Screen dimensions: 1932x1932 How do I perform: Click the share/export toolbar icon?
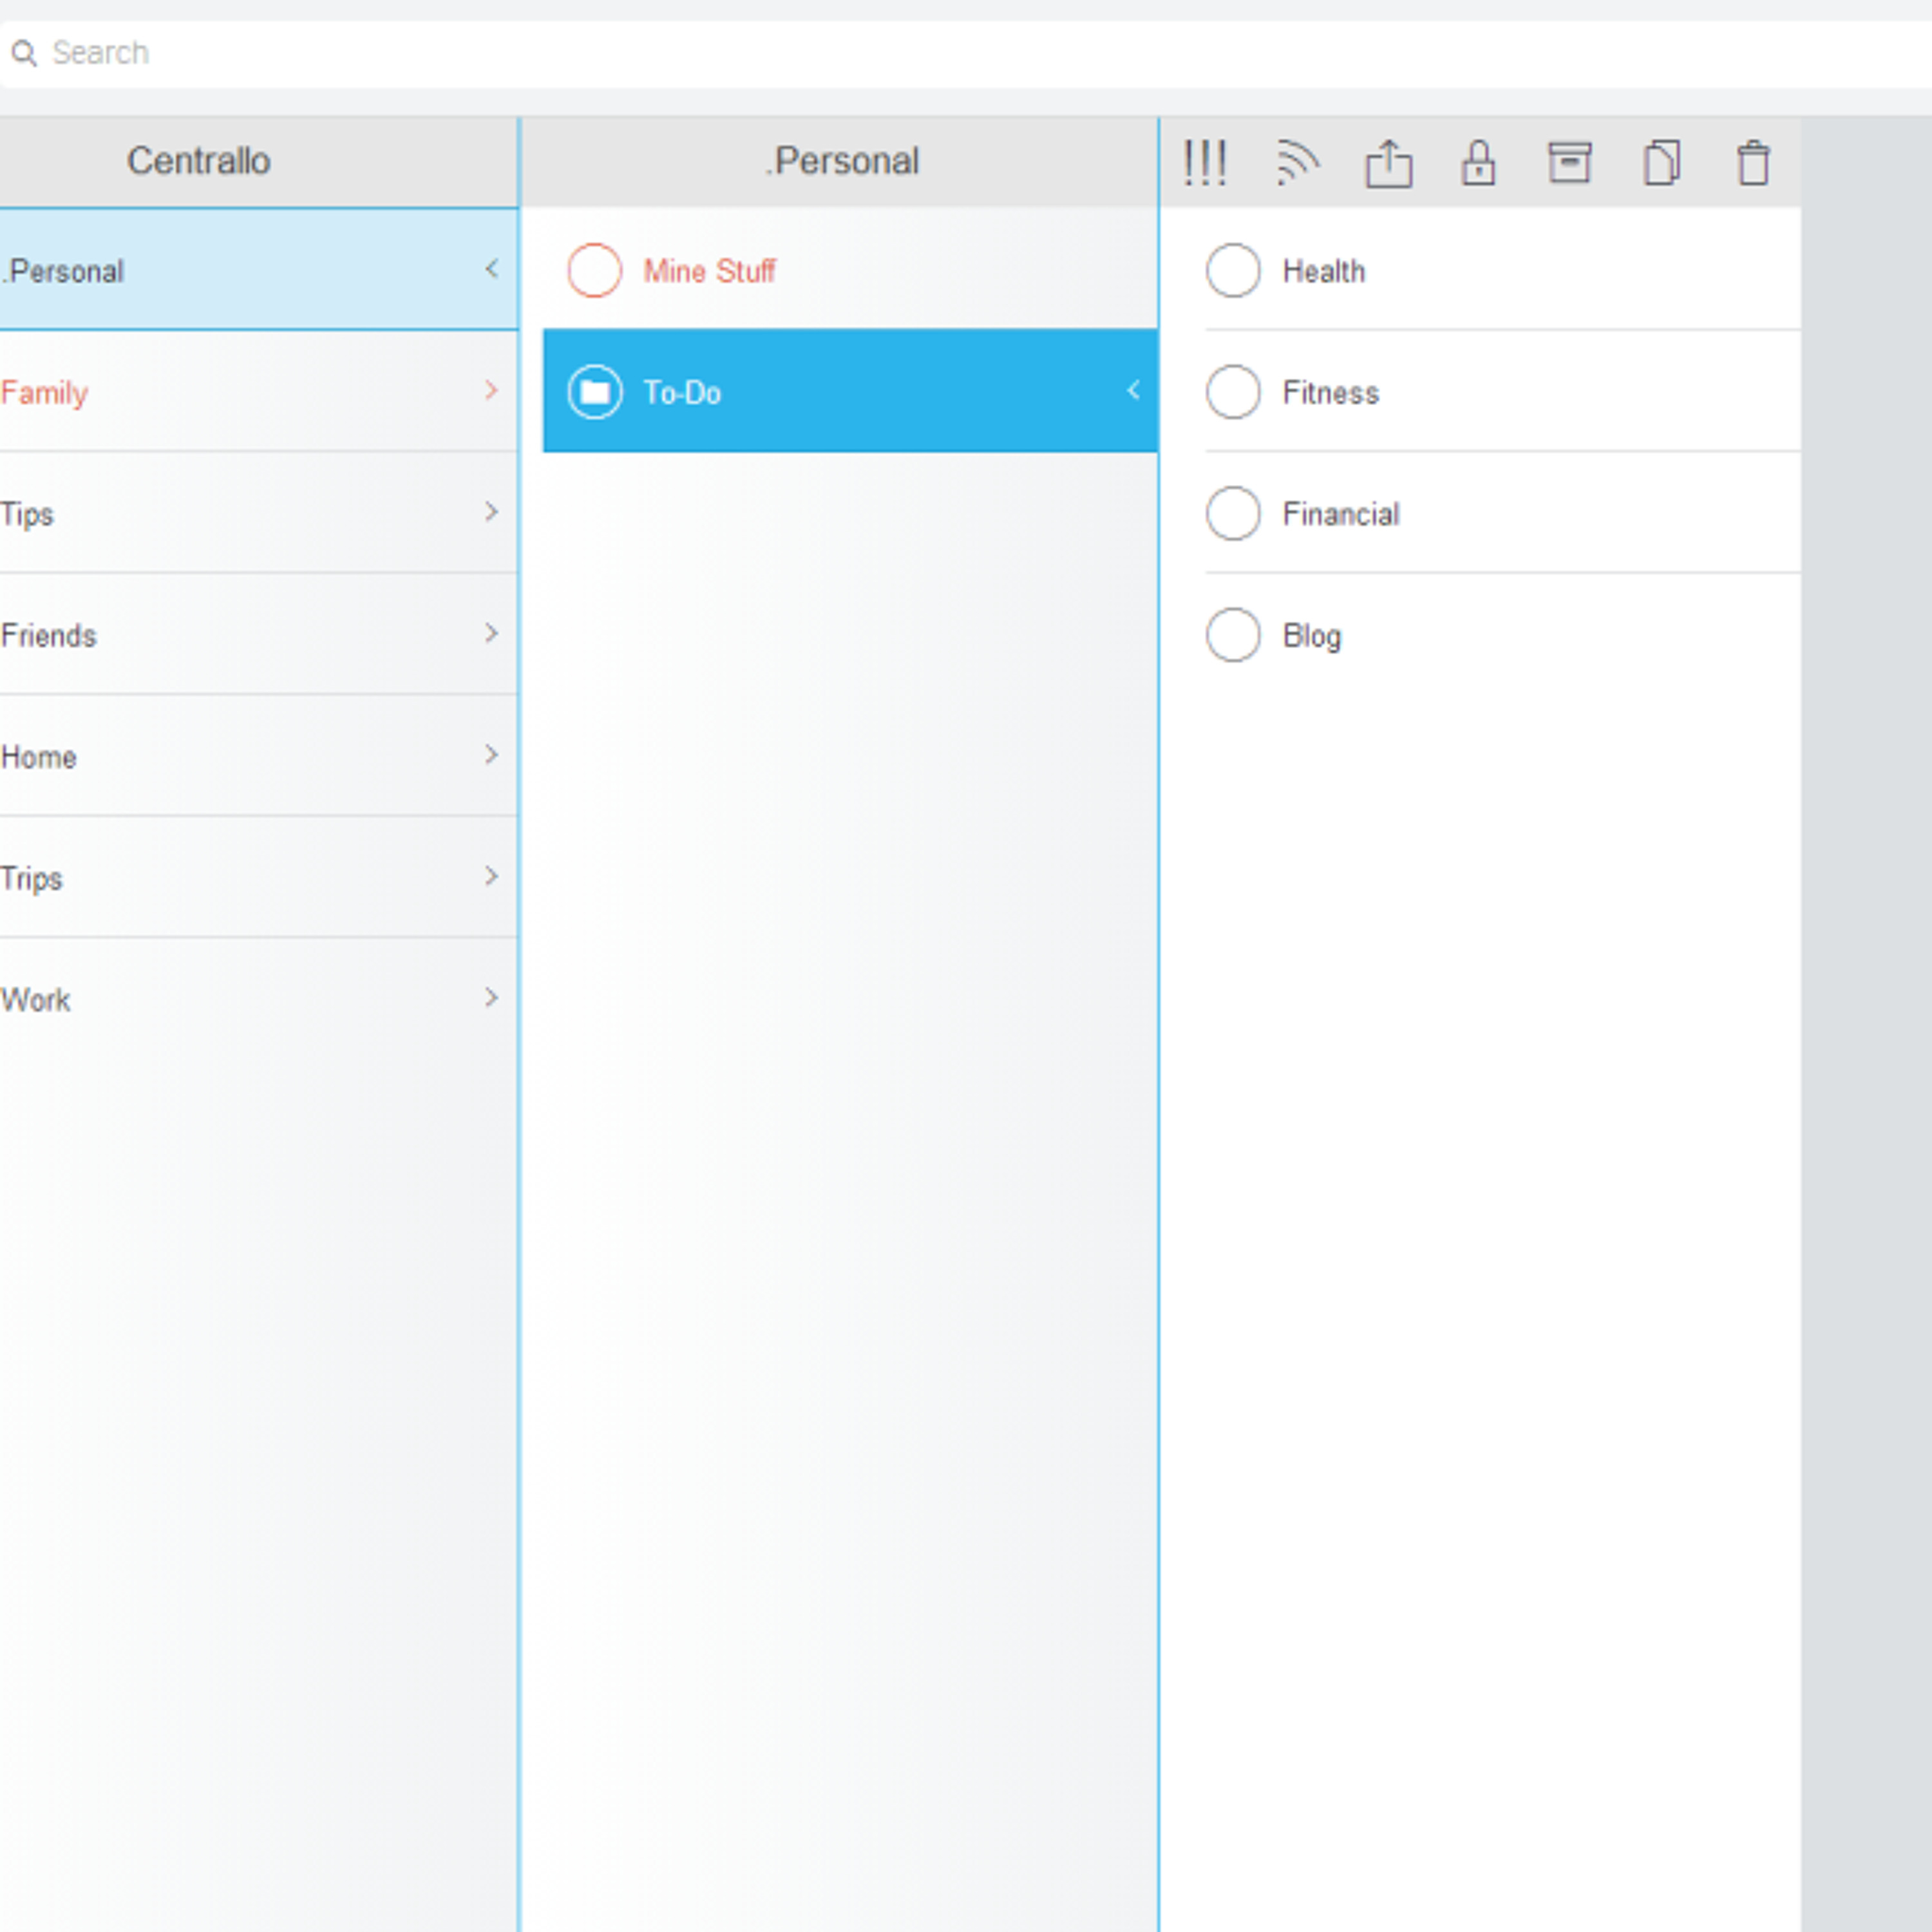pyautogui.click(x=1388, y=163)
